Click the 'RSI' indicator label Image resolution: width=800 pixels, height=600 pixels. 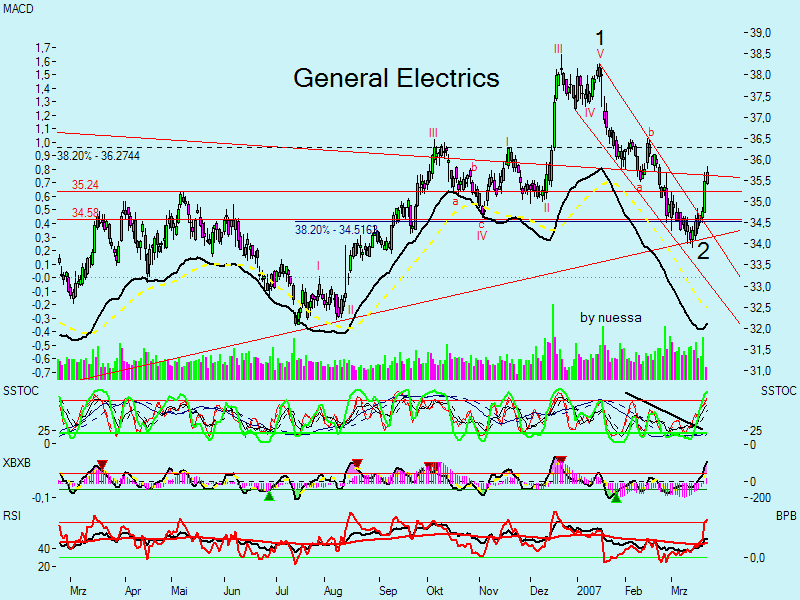(12, 516)
